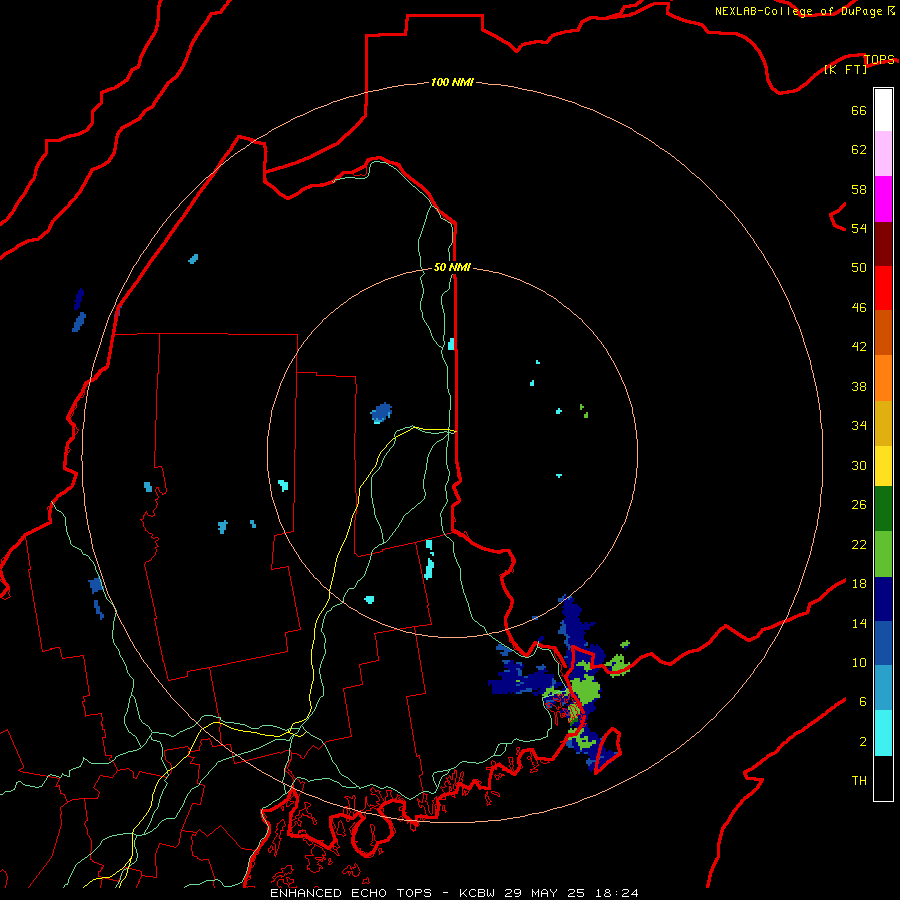Pick the light blue legend swatch
The image size is (900, 900).
coord(883,688)
